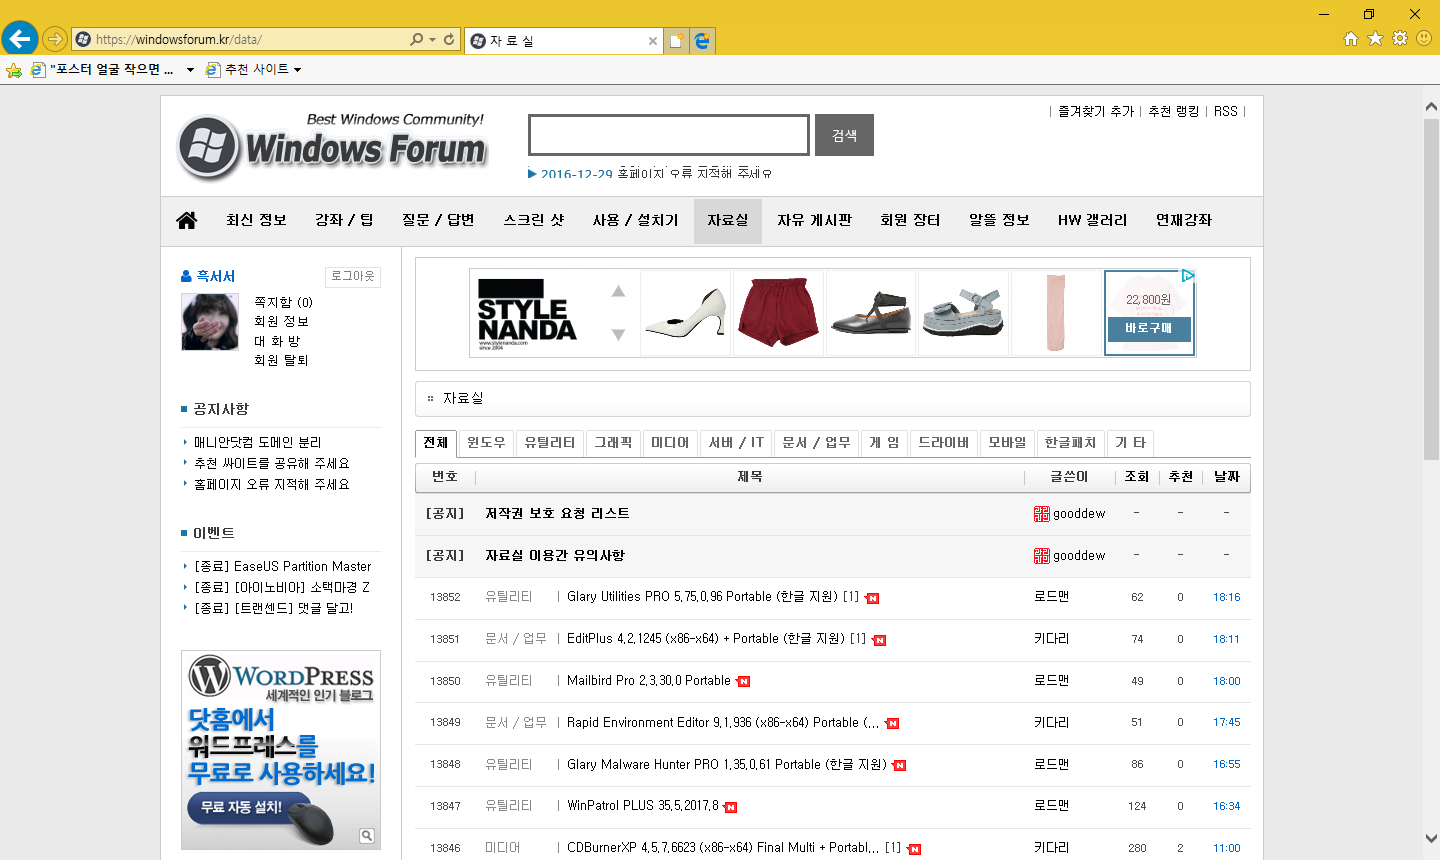Click the WordPress ad magnifier icon
1440x860 pixels.
[x=367, y=836]
